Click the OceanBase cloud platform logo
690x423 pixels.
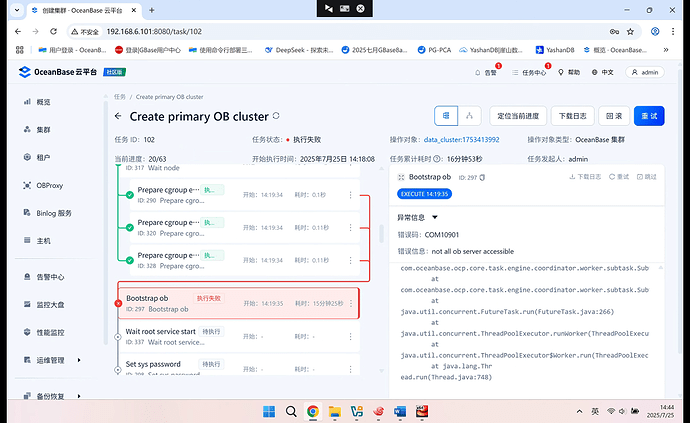[x=58, y=72]
